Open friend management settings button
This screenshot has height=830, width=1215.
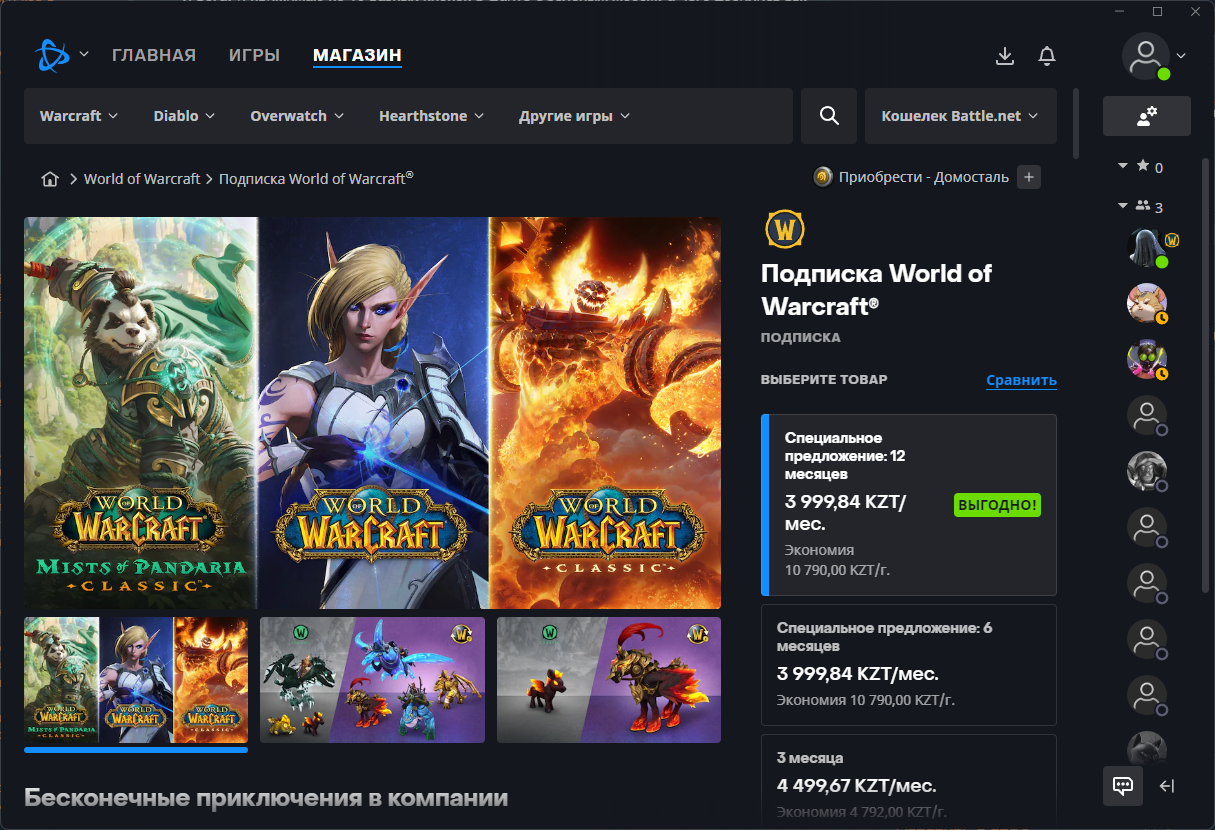click(x=1146, y=116)
